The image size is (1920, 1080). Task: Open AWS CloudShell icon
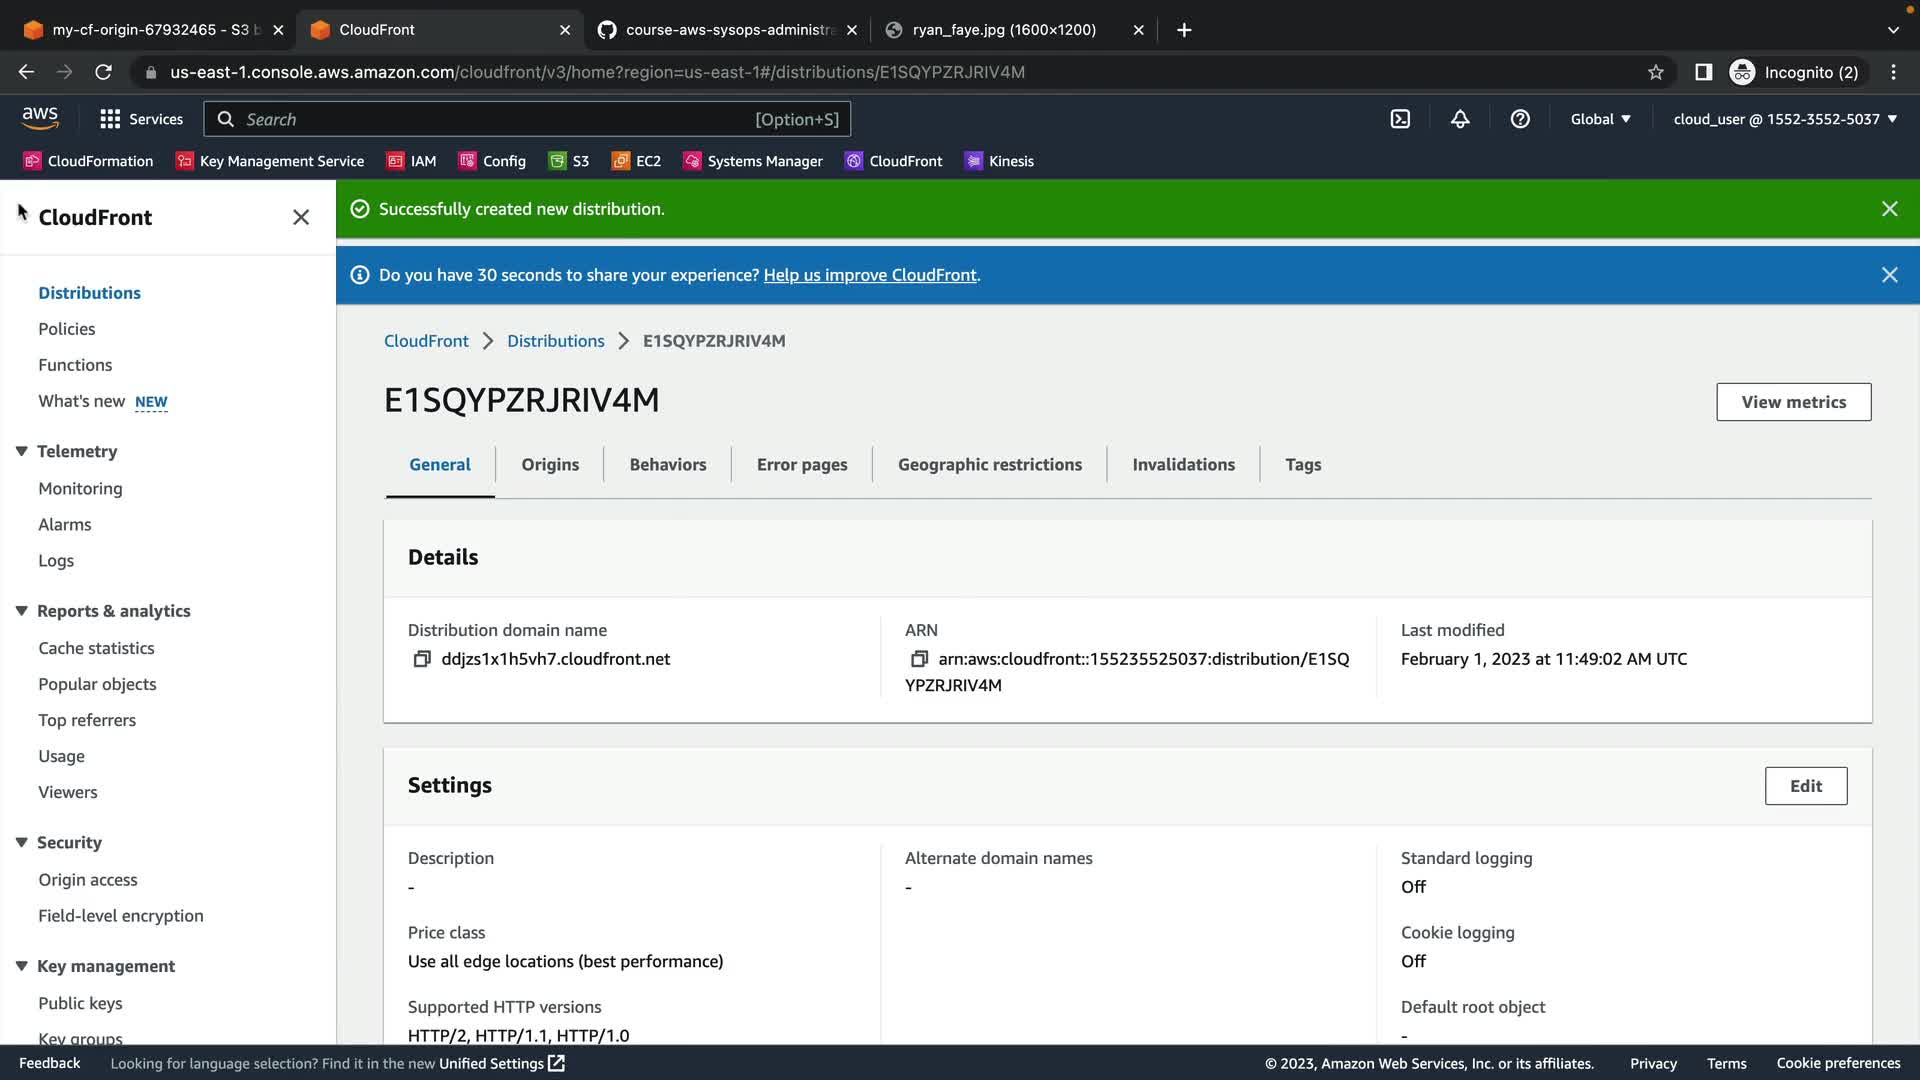click(x=1400, y=119)
